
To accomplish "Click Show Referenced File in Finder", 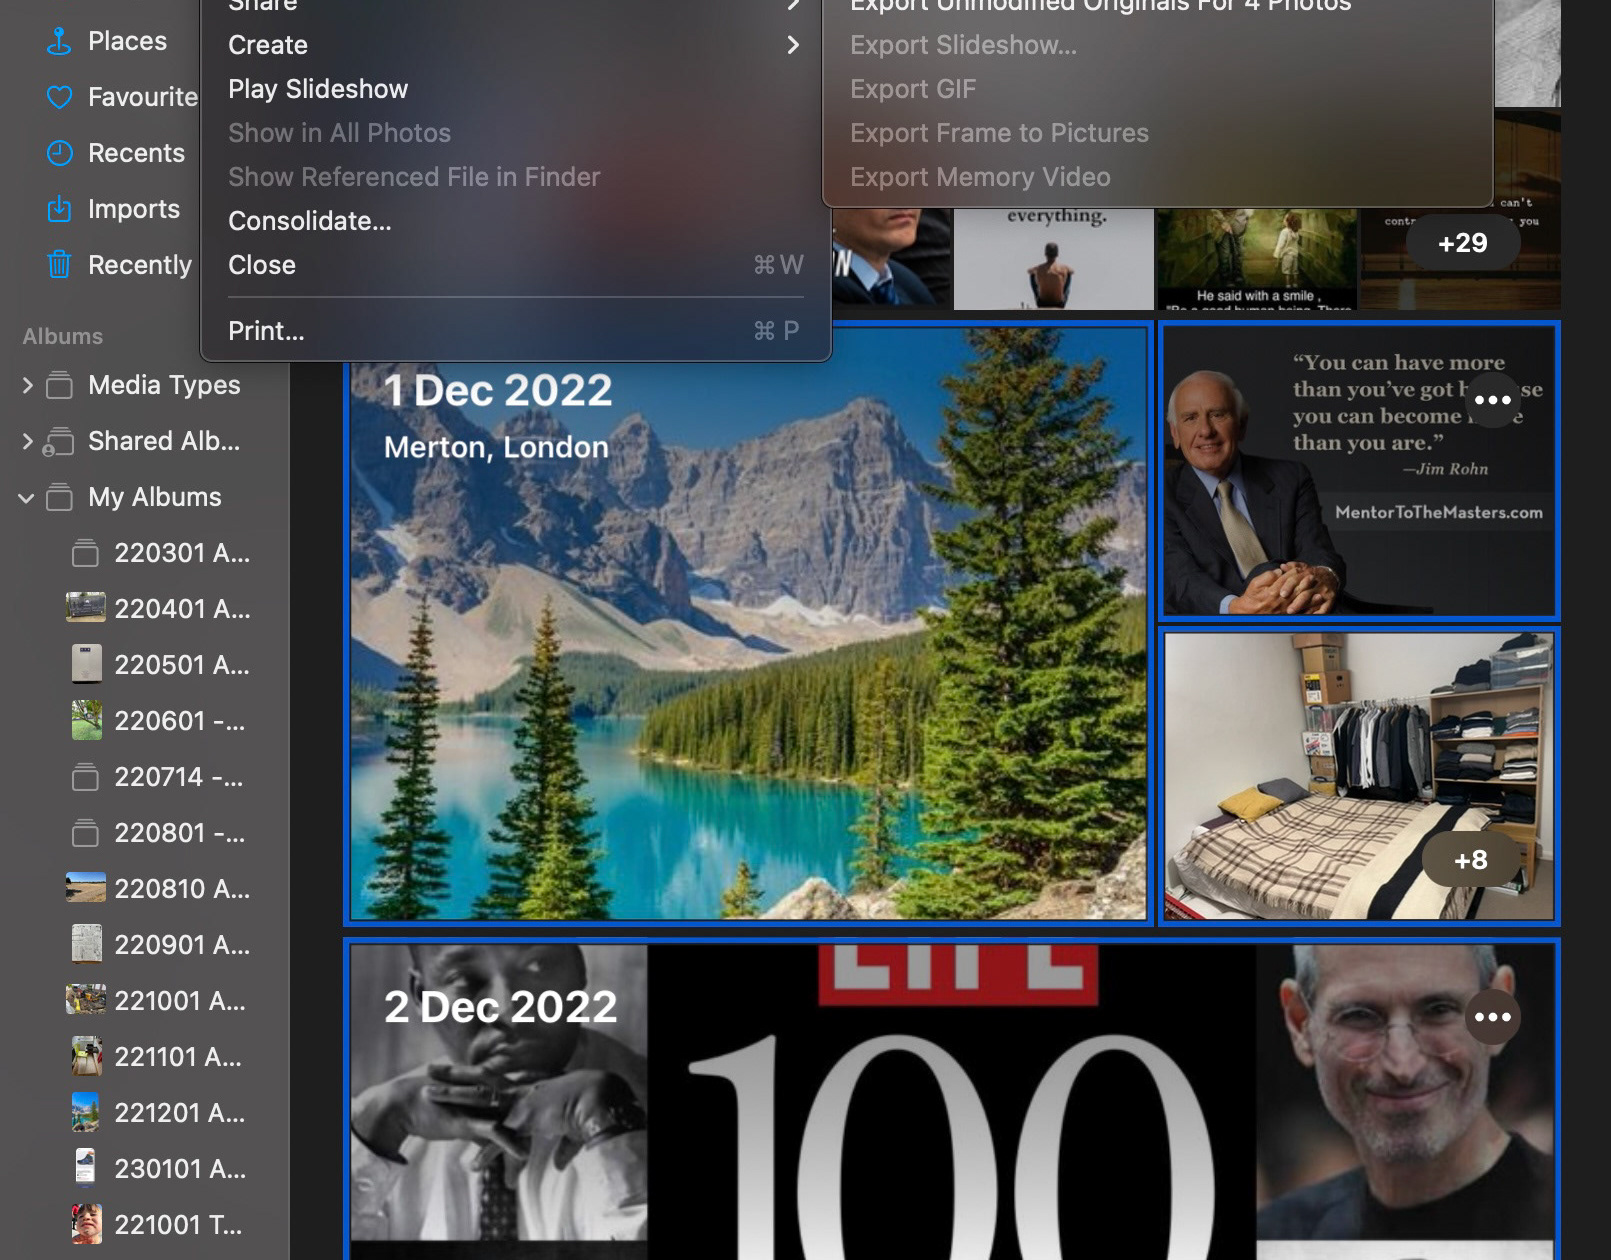I will (x=516, y=177).
